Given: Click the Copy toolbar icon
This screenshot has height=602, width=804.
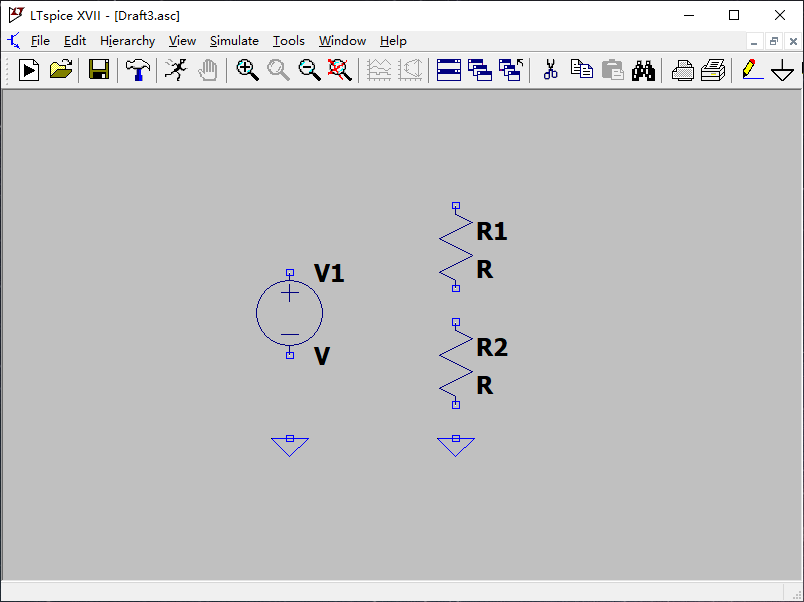Looking at the screenshot, I should 581,70.
